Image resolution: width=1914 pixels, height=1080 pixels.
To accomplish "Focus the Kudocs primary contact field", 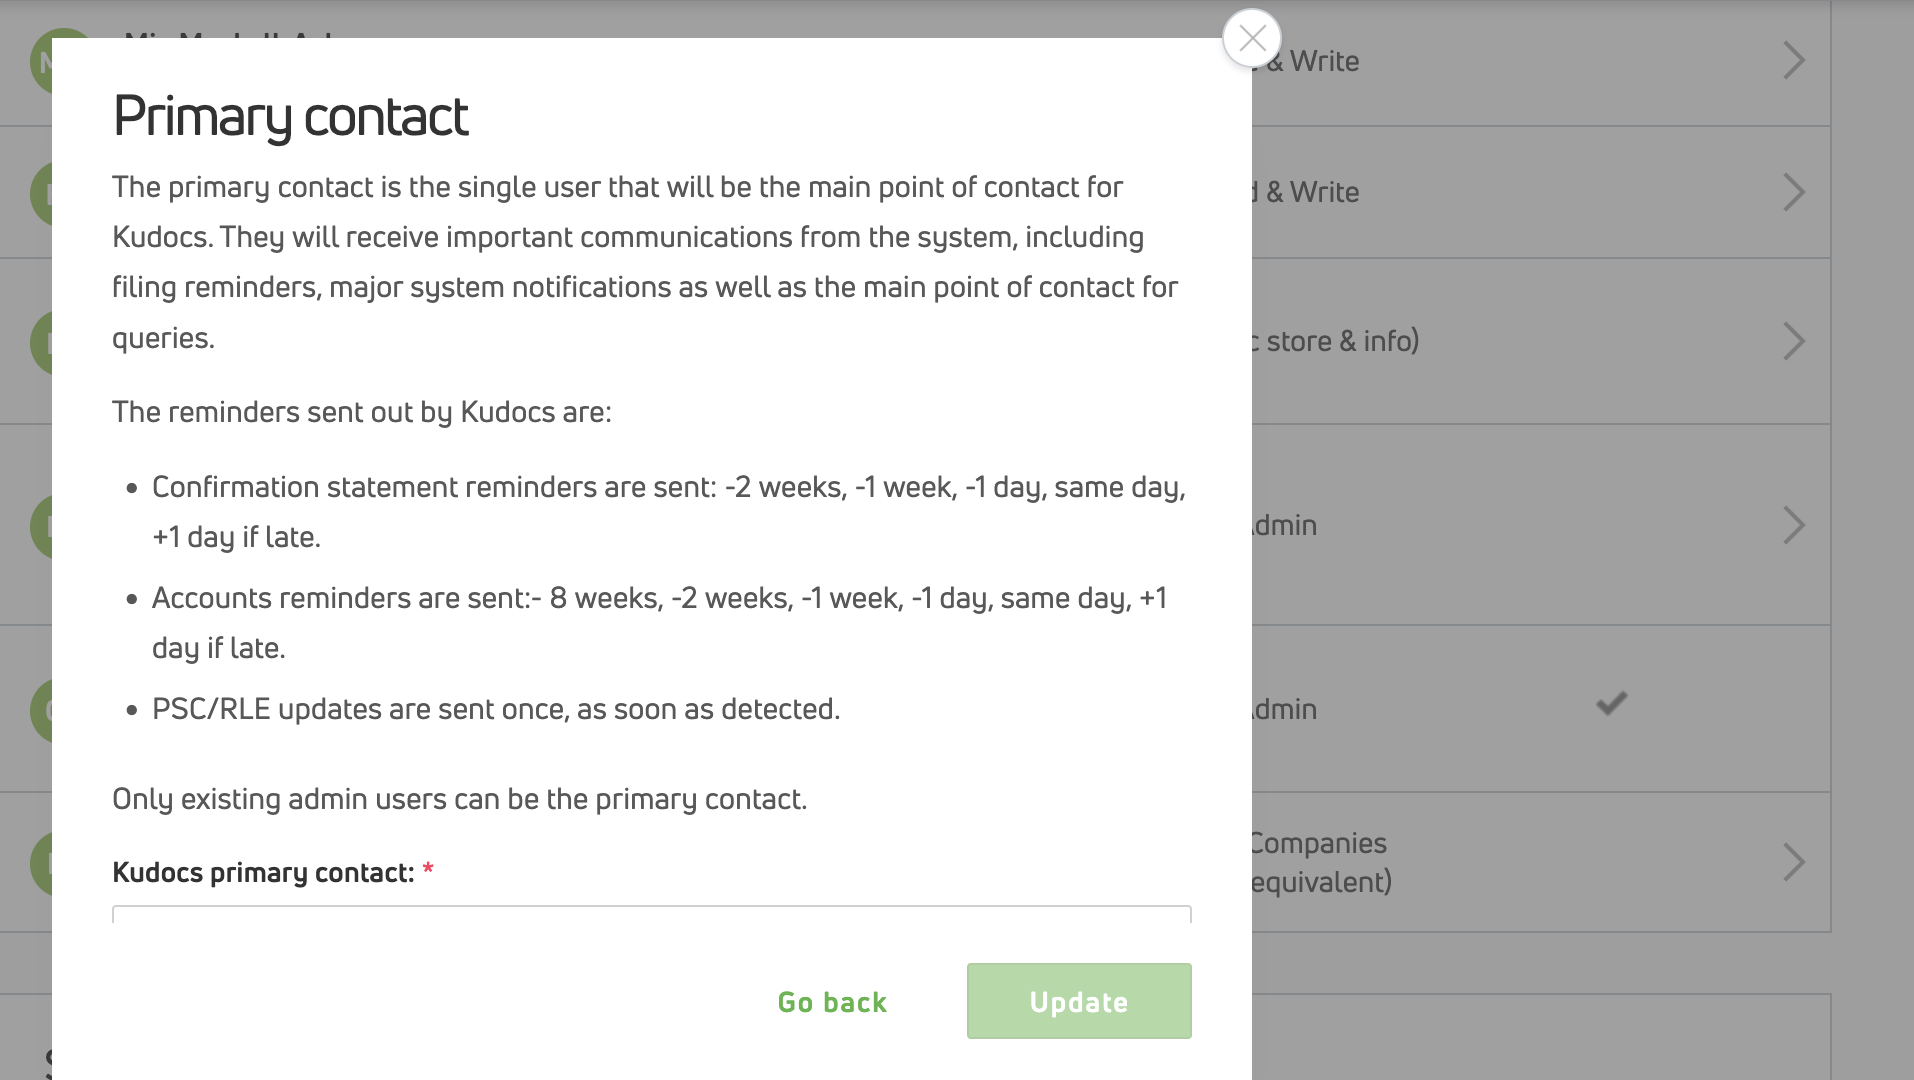I will coord(651,914).
